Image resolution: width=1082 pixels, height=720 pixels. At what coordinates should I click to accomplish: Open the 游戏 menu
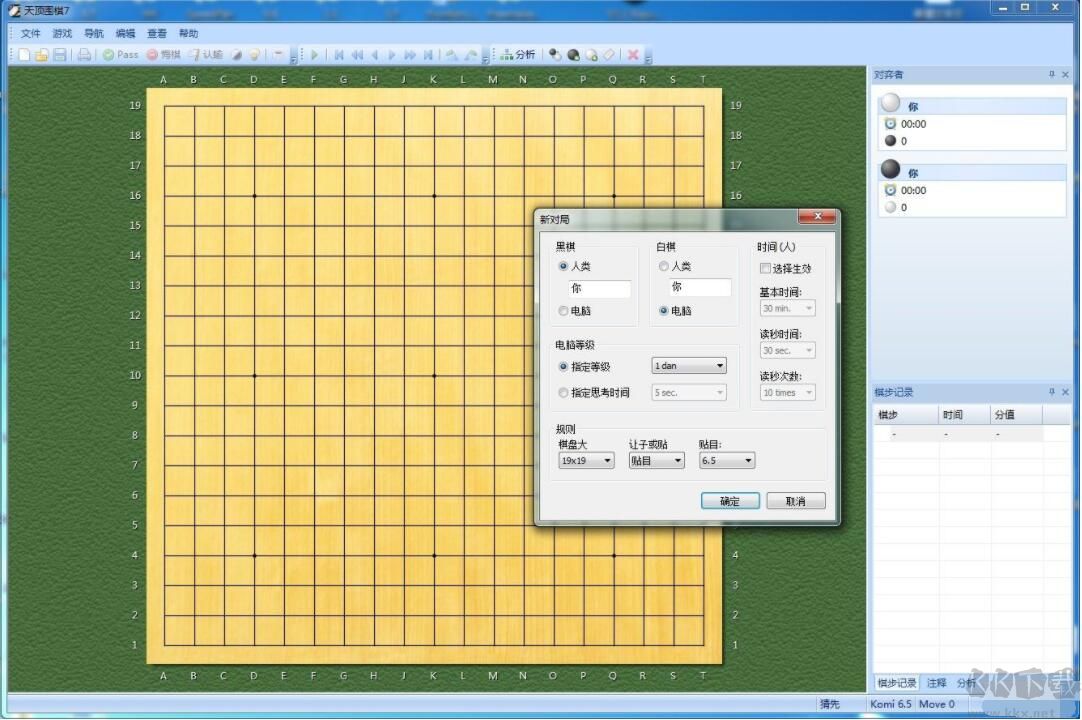(62, 34)
